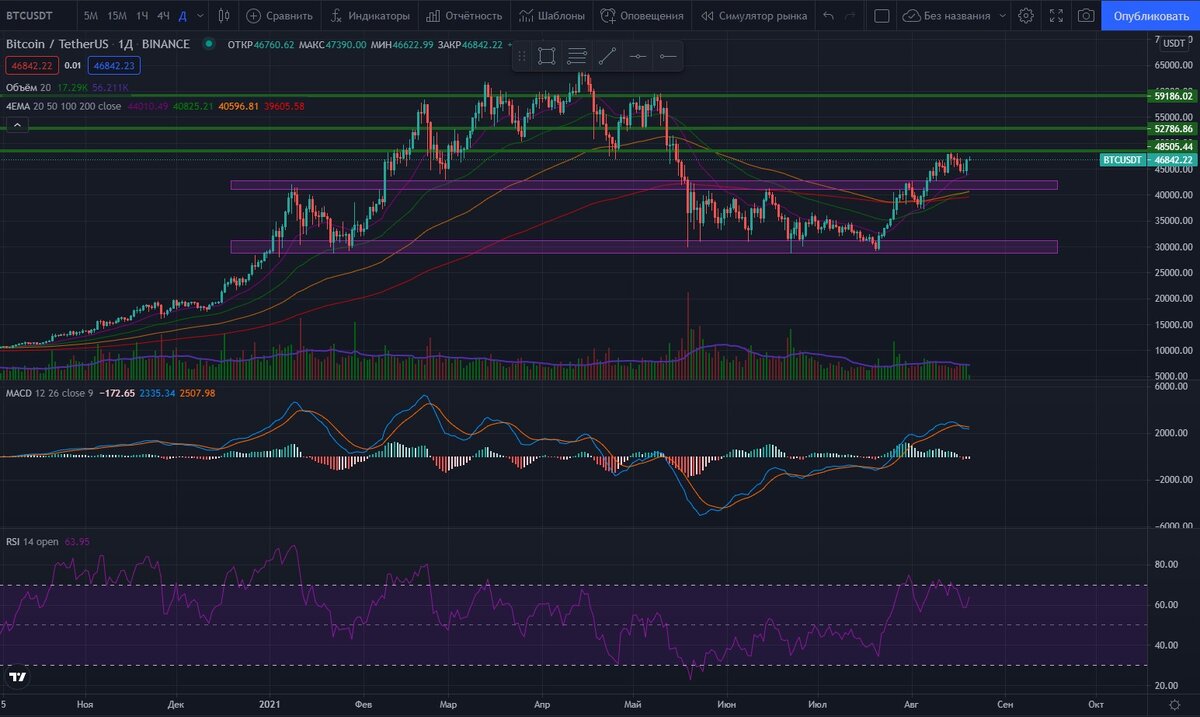This screenshot has width=1200, height=717.
Task: Click the drawing toolbar drag handle
Action: (x=521, y=56)
